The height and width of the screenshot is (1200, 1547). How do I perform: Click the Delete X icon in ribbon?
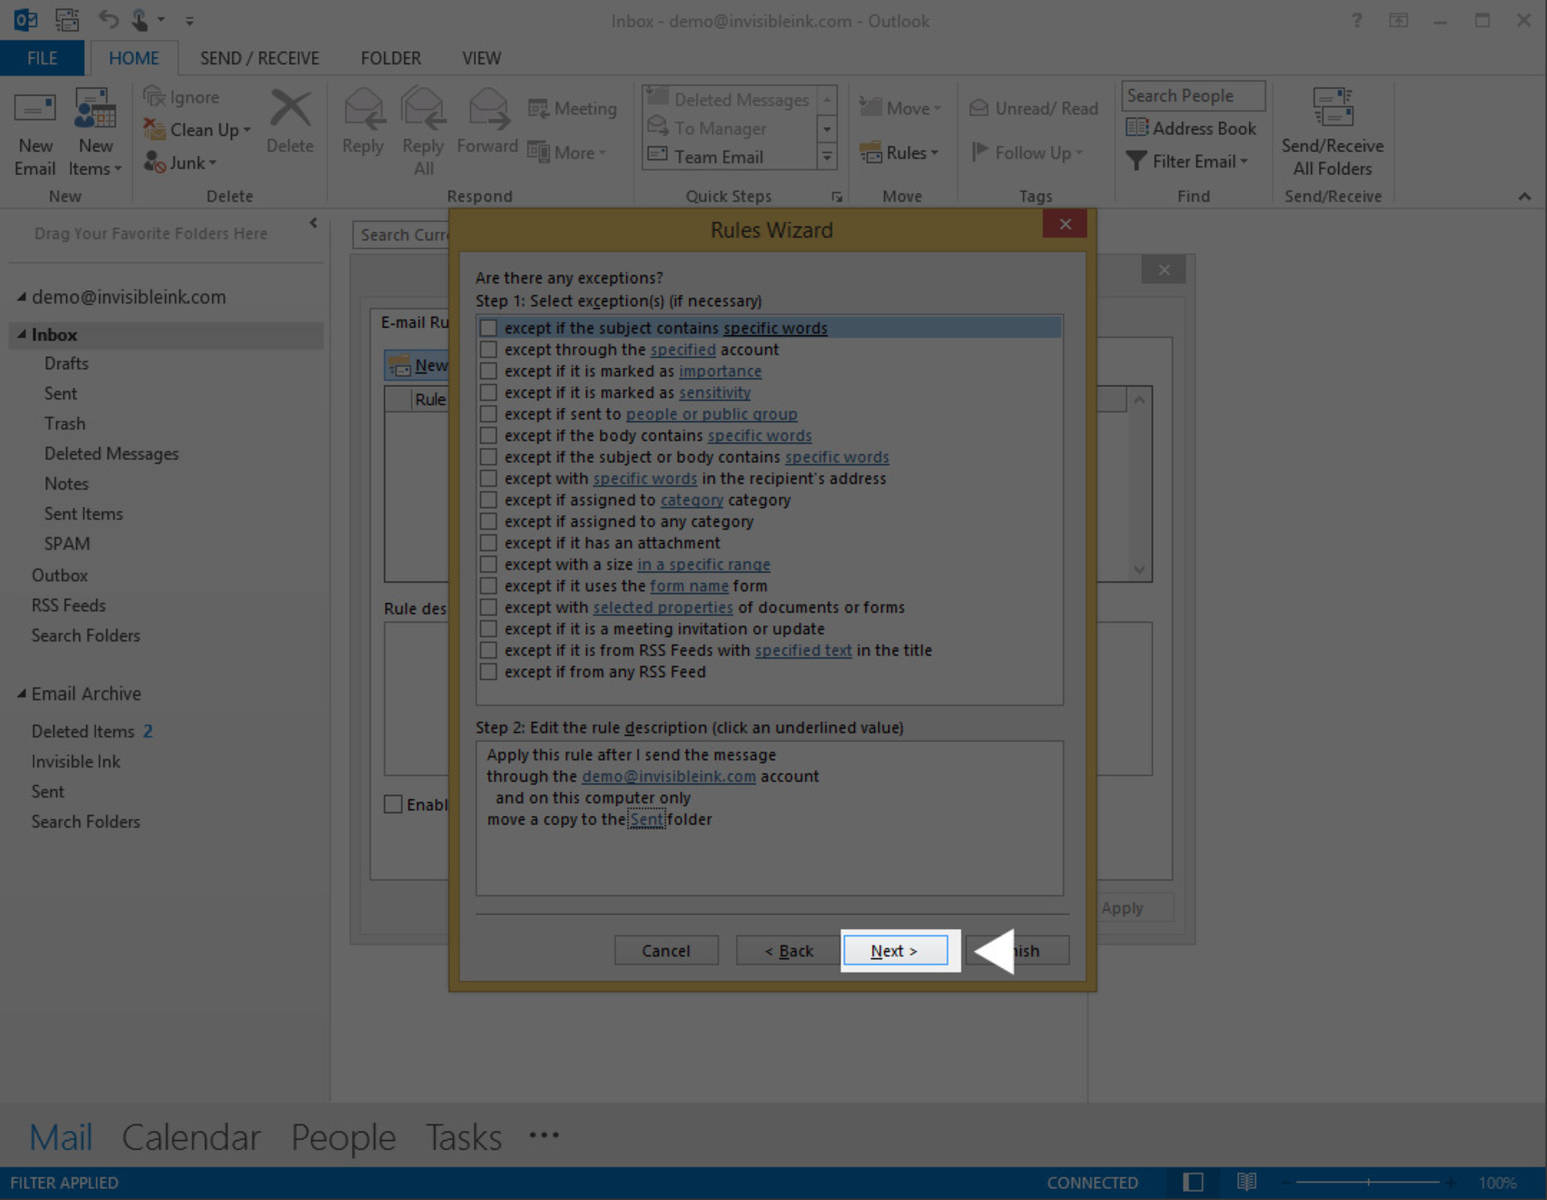pyautogui.click(x=290, y=109)
